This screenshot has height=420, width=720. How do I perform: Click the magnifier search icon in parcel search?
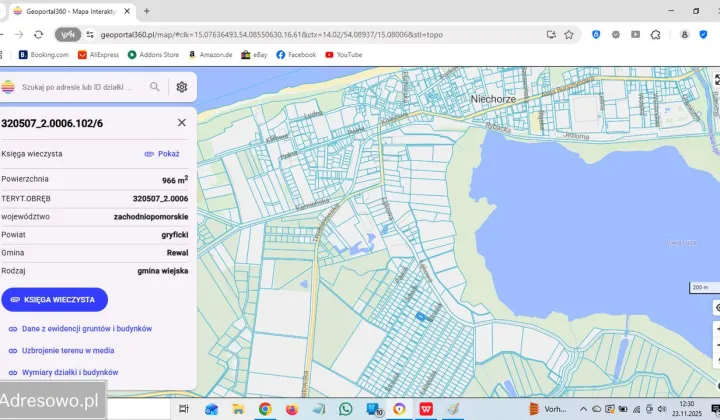click(155, 87)
